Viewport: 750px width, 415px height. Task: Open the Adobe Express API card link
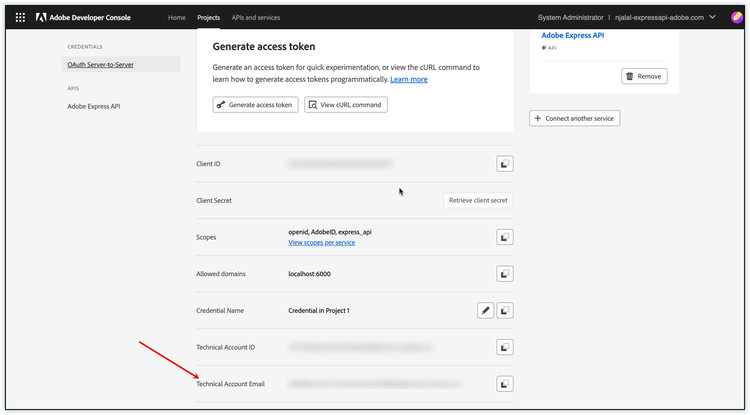pyautogui.click(x=573, y=35)
